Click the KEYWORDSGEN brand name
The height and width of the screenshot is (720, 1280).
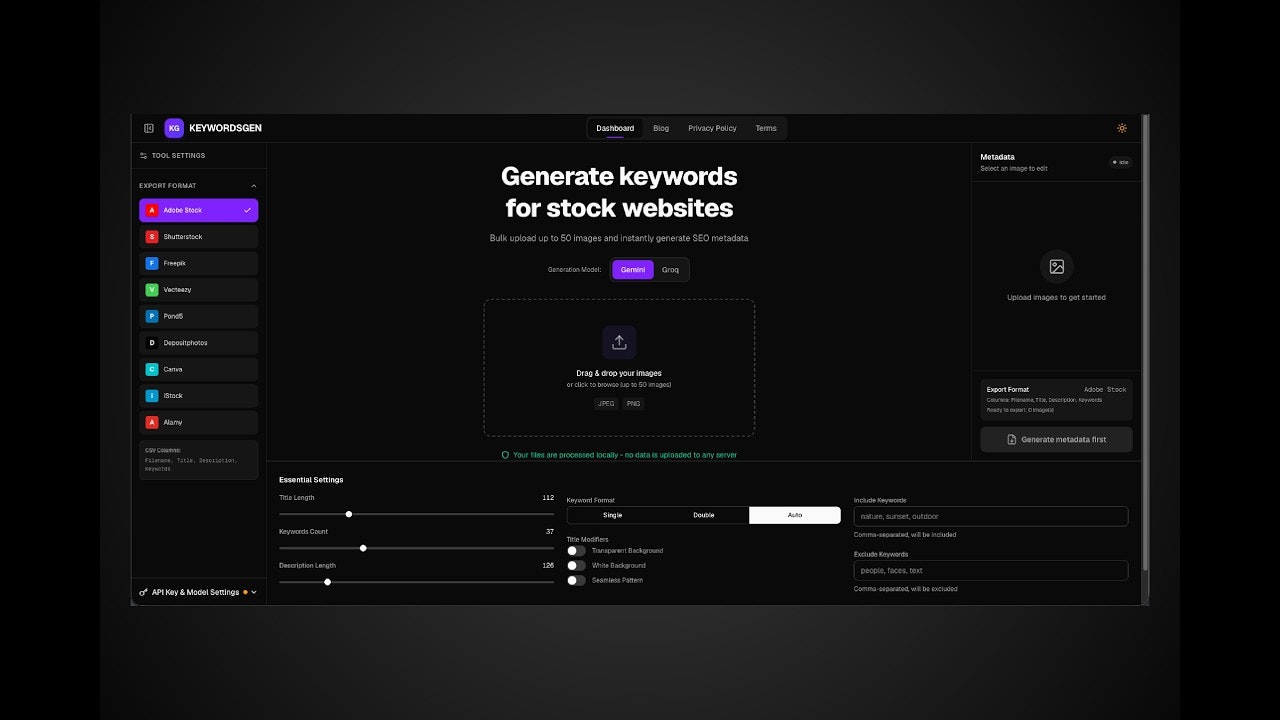(225, 128)
